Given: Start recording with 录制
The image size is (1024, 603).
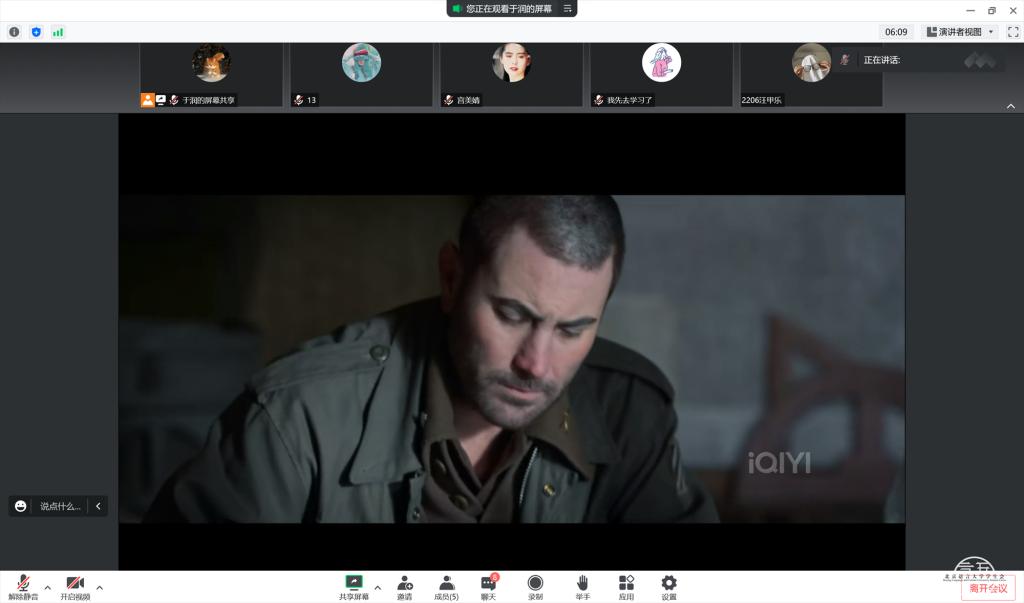Looking at the screenshot, I should point(535,587).
